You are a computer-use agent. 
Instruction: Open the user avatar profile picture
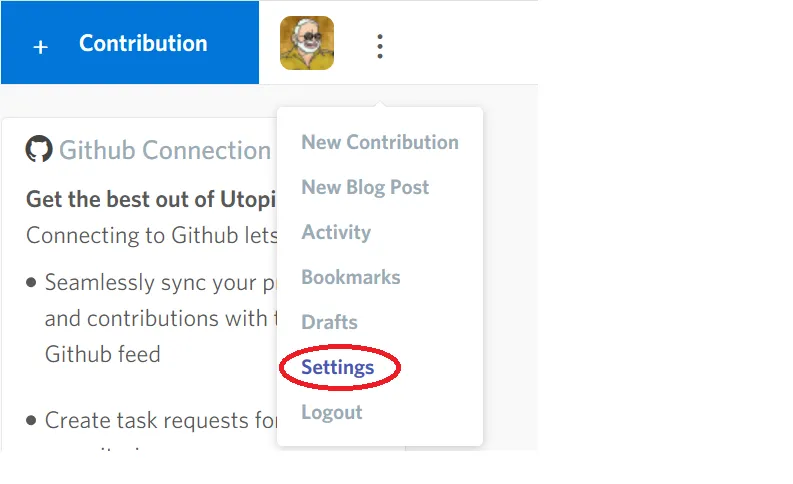(307, 43)
